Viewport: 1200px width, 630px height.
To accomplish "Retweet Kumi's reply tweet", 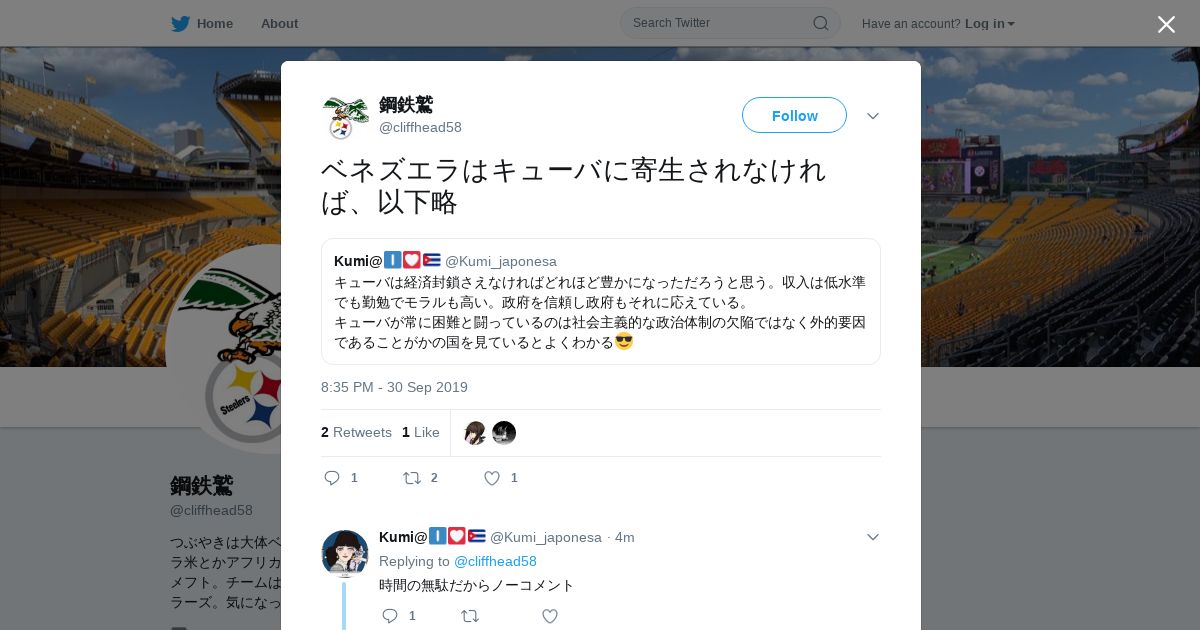I will tap(469, 616).
